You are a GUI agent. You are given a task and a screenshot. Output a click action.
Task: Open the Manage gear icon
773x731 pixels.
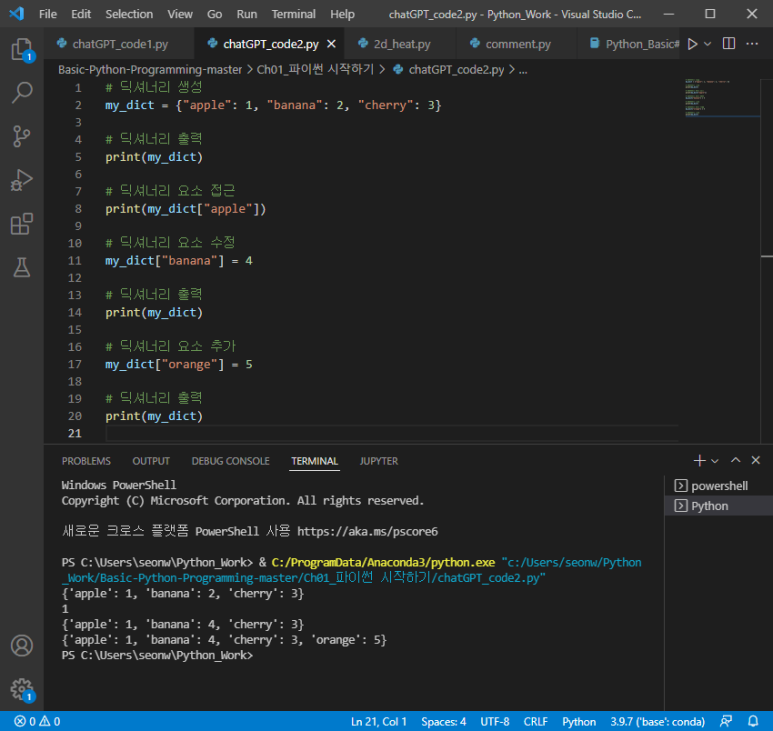pyautogui.click(x=22, y=689)
